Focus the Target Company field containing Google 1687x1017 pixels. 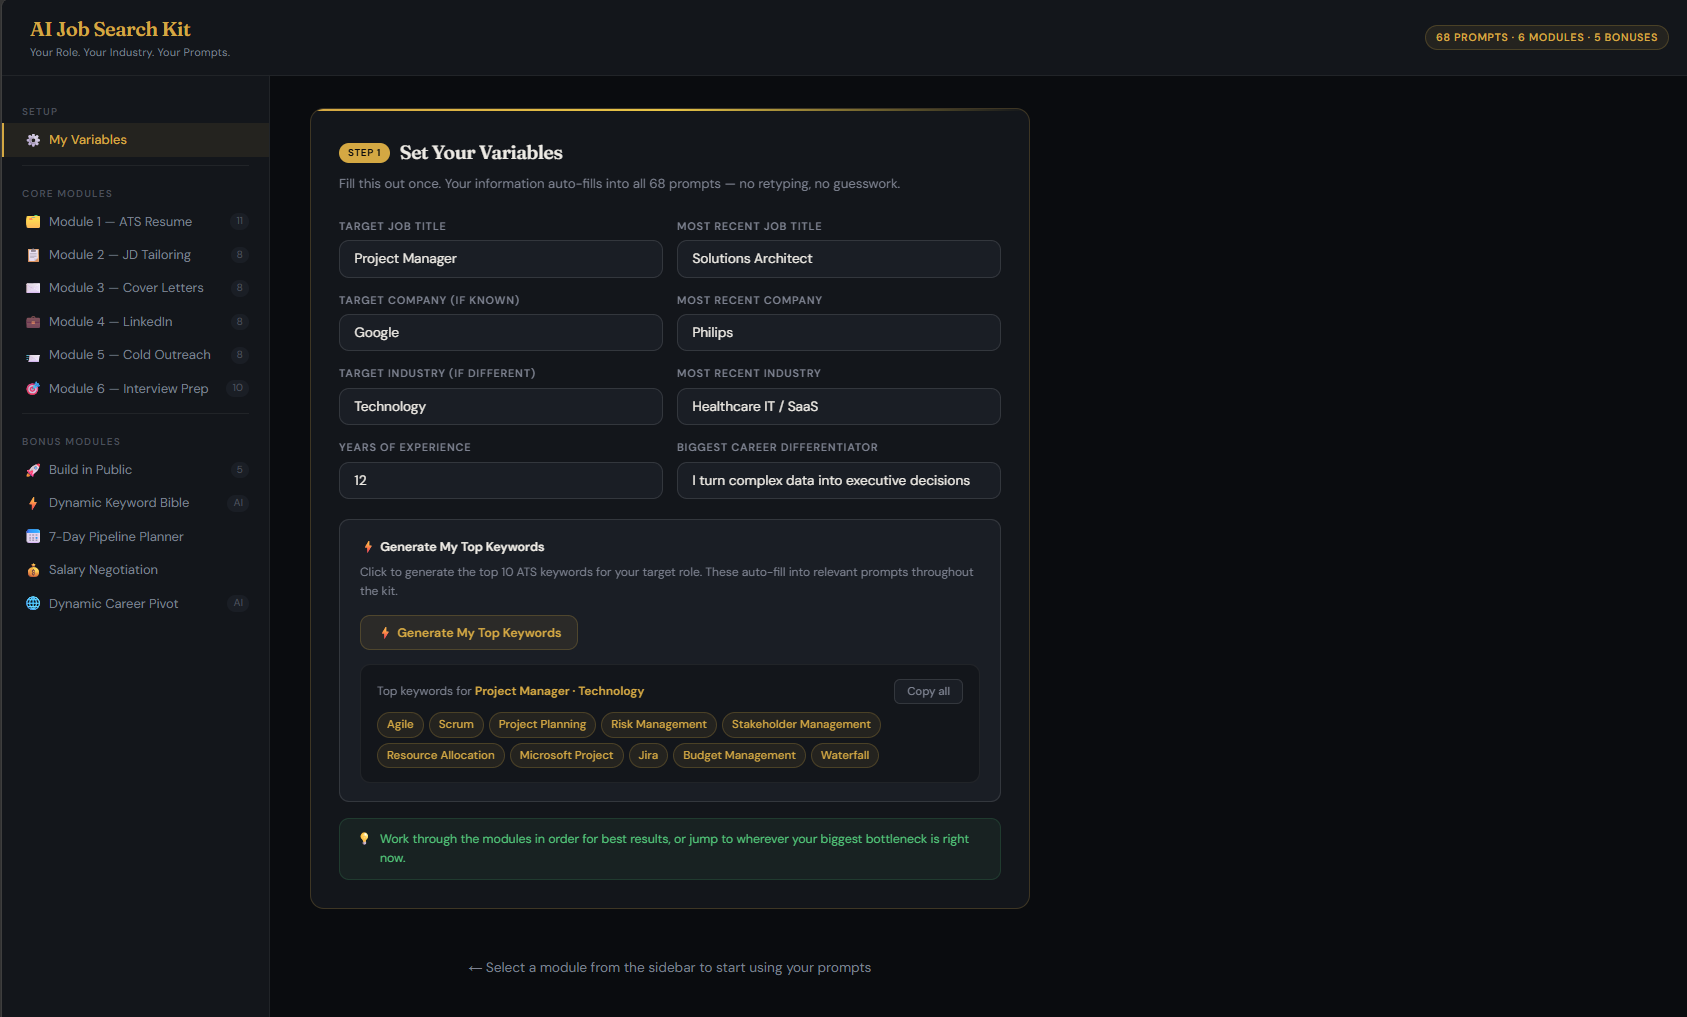(501, 333)
